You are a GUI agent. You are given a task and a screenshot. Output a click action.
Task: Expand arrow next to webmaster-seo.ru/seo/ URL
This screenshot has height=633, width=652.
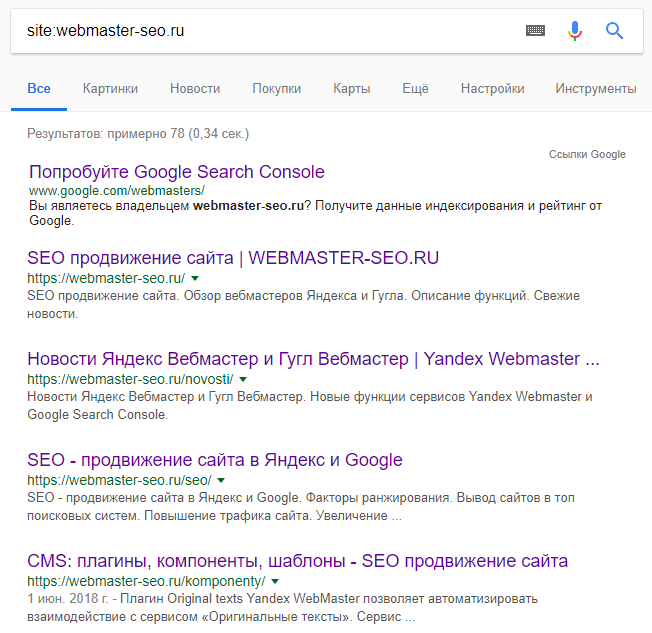pos(221,480)
